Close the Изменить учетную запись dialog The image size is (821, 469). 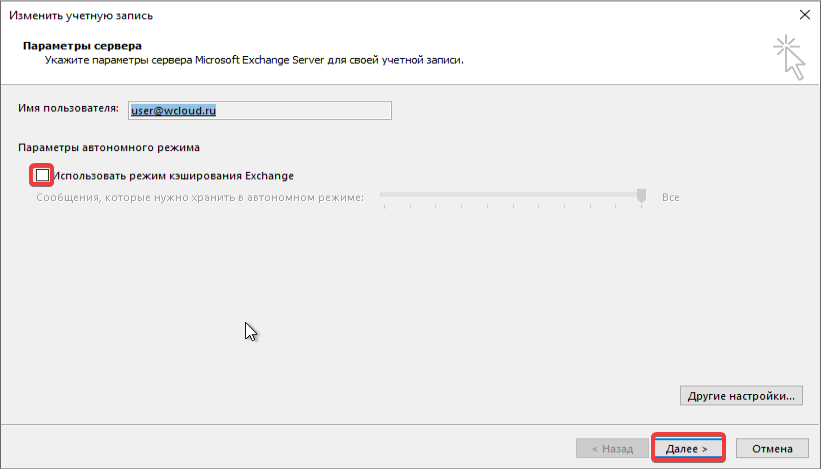804,15
